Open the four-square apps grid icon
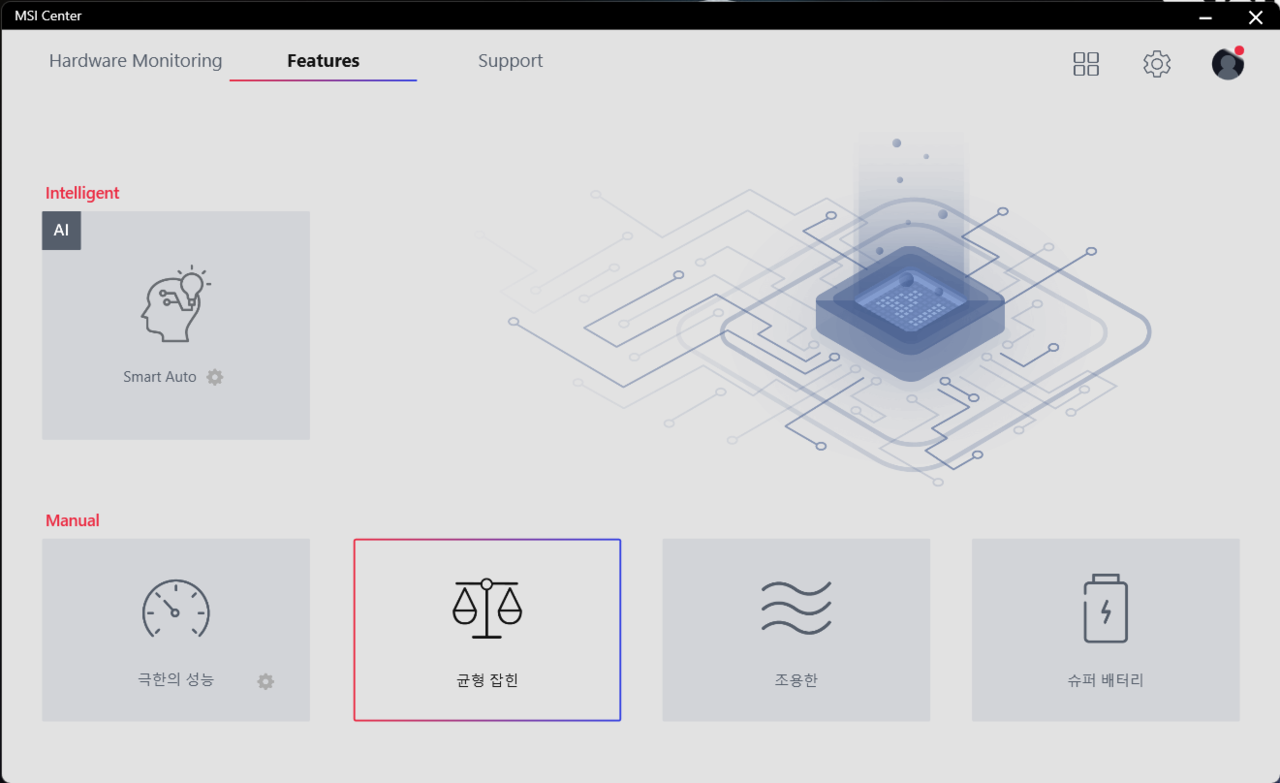Viewport: 1280px width, 783px height. pyautogui.click(x=1086, y=64)
